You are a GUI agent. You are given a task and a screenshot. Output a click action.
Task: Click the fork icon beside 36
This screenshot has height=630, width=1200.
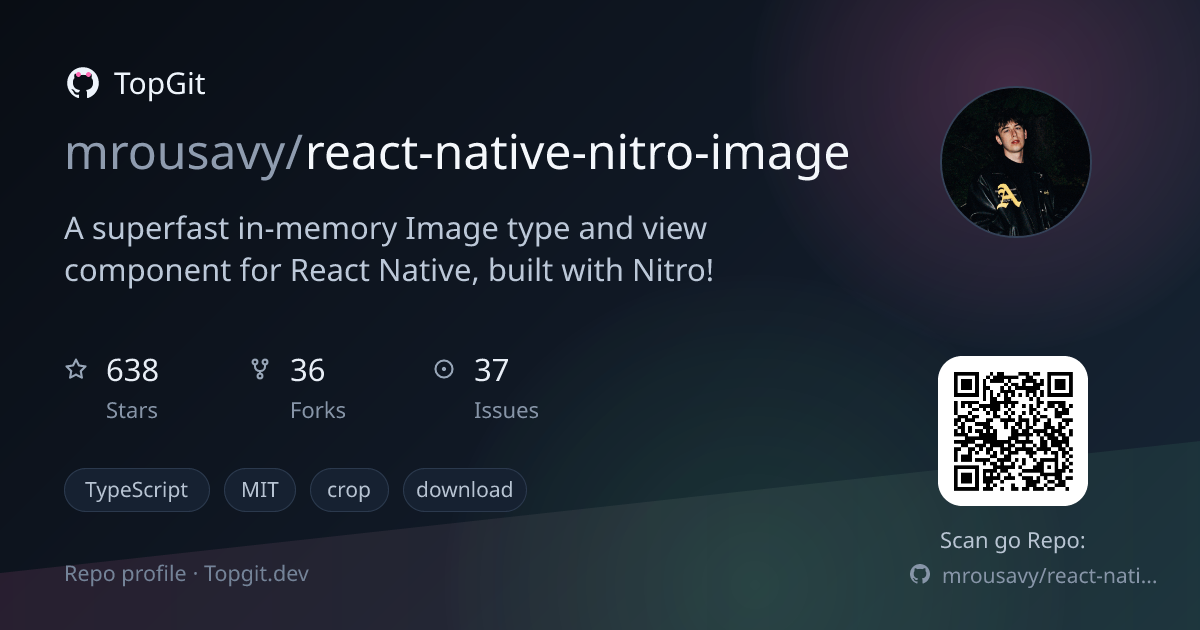[x=260, y=370]
